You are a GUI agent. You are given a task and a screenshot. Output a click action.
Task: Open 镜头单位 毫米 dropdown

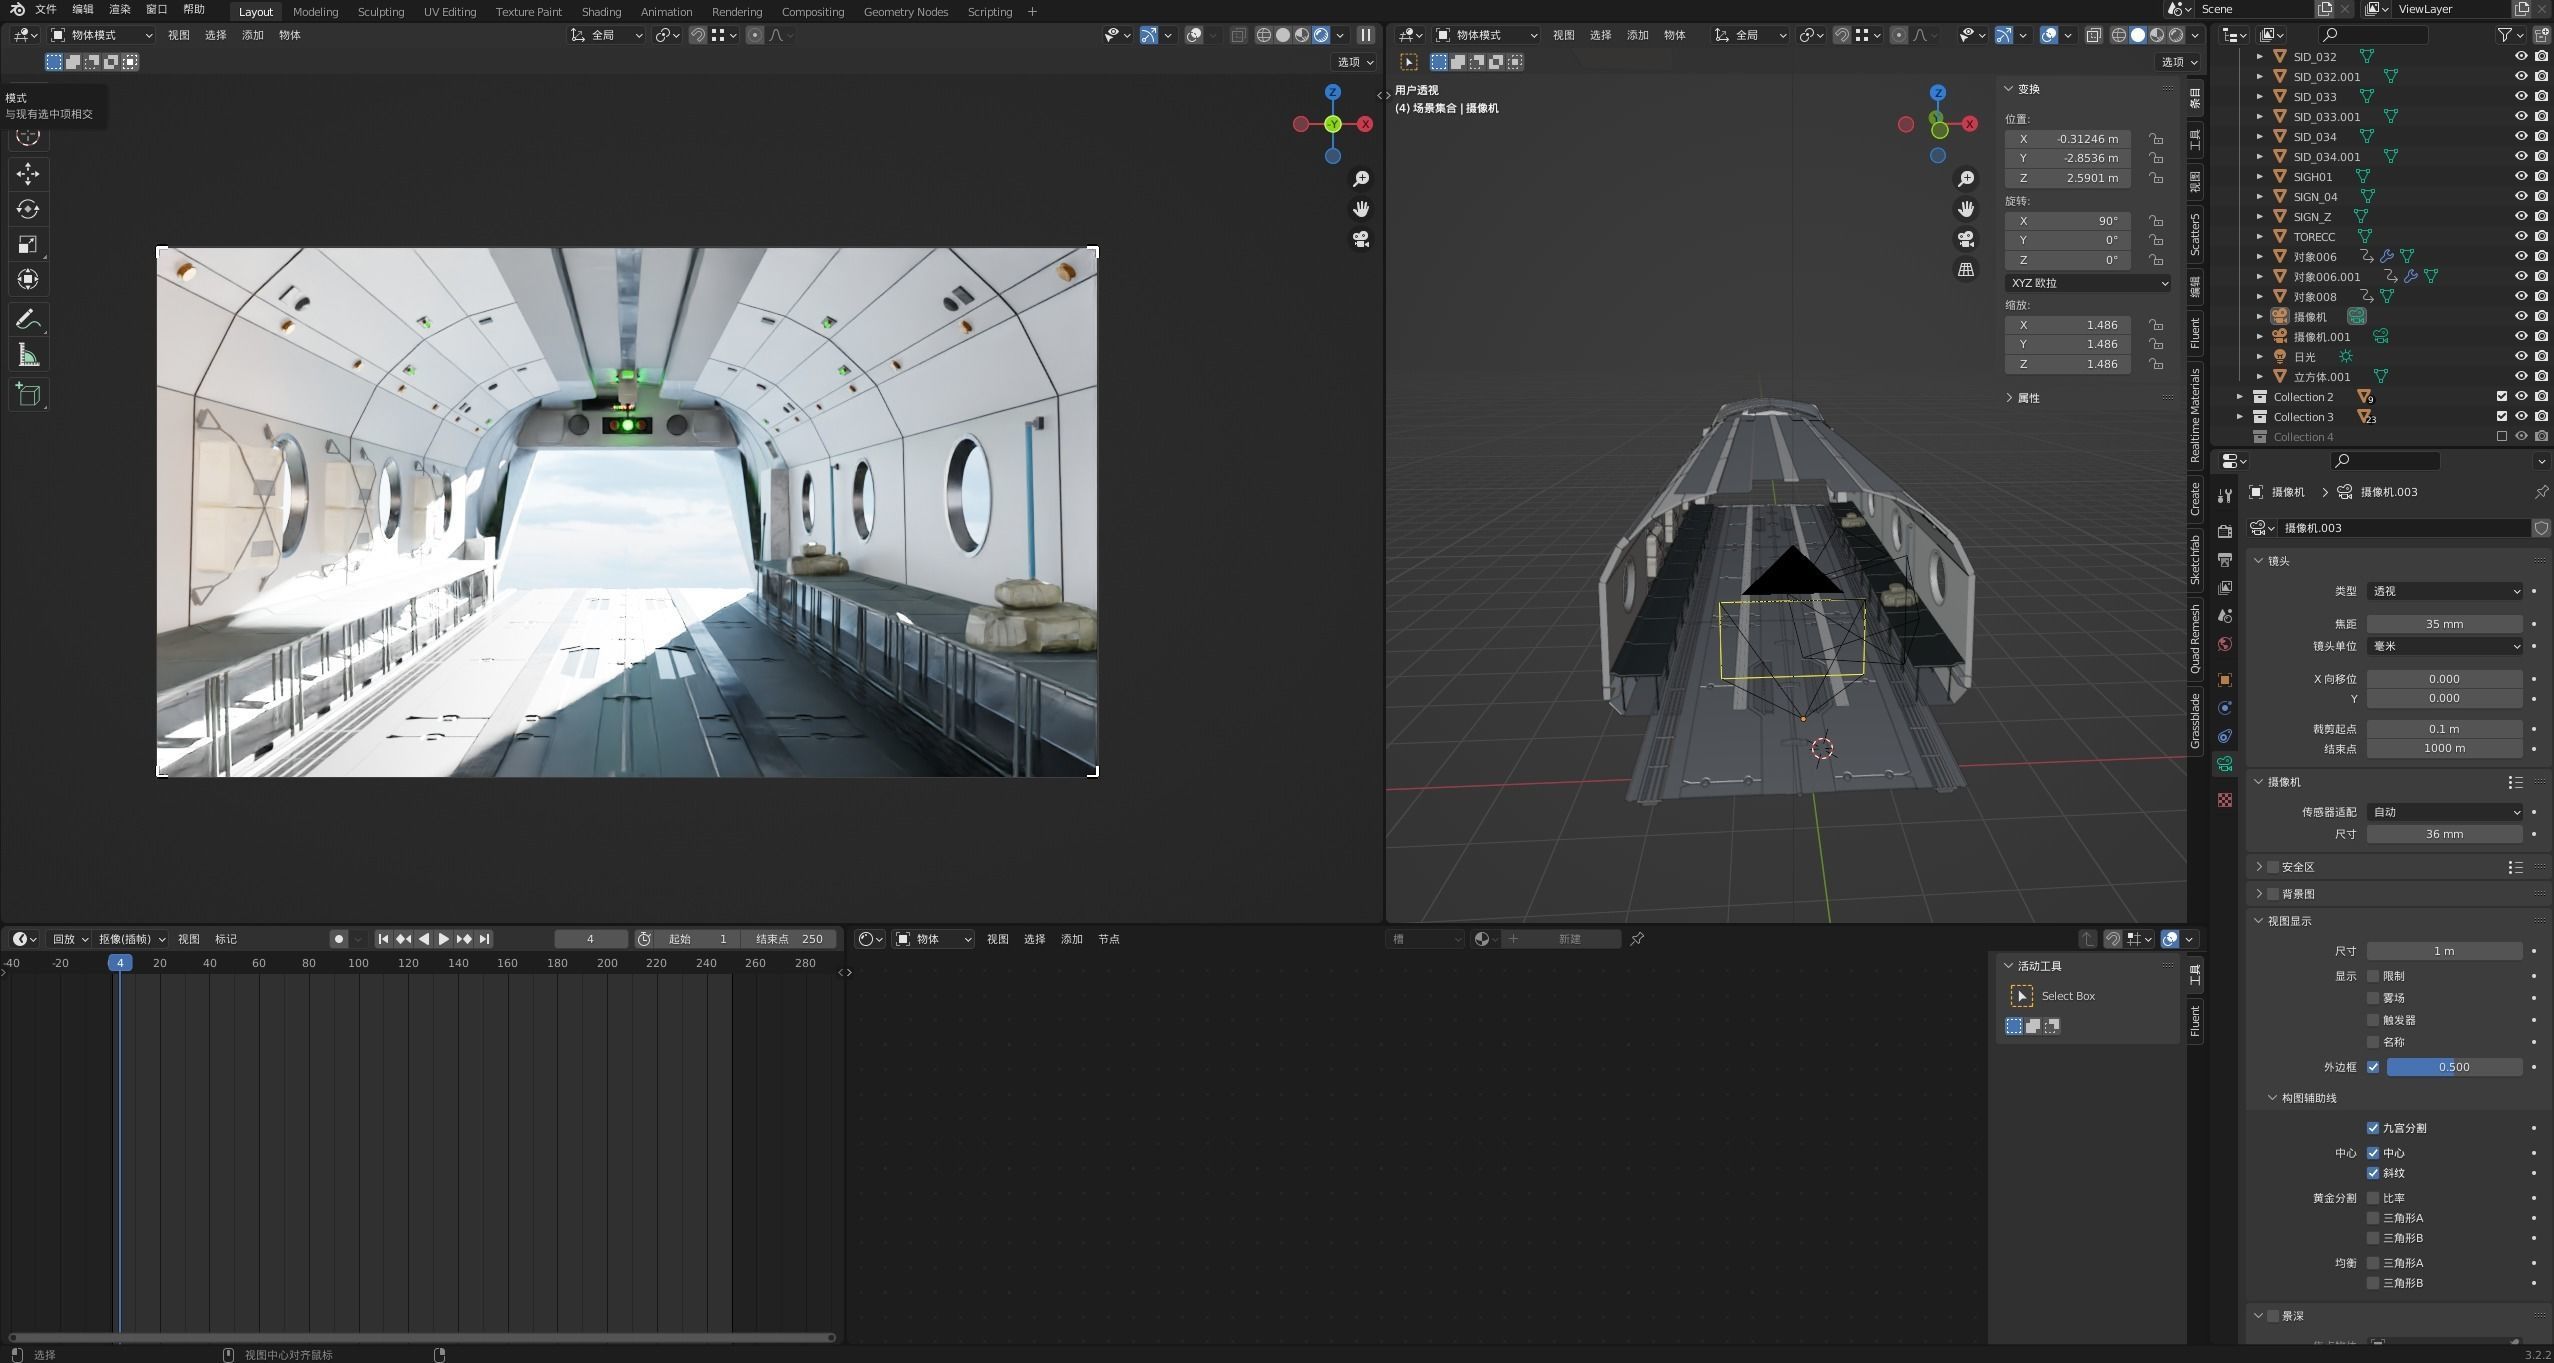[2444, 646]
